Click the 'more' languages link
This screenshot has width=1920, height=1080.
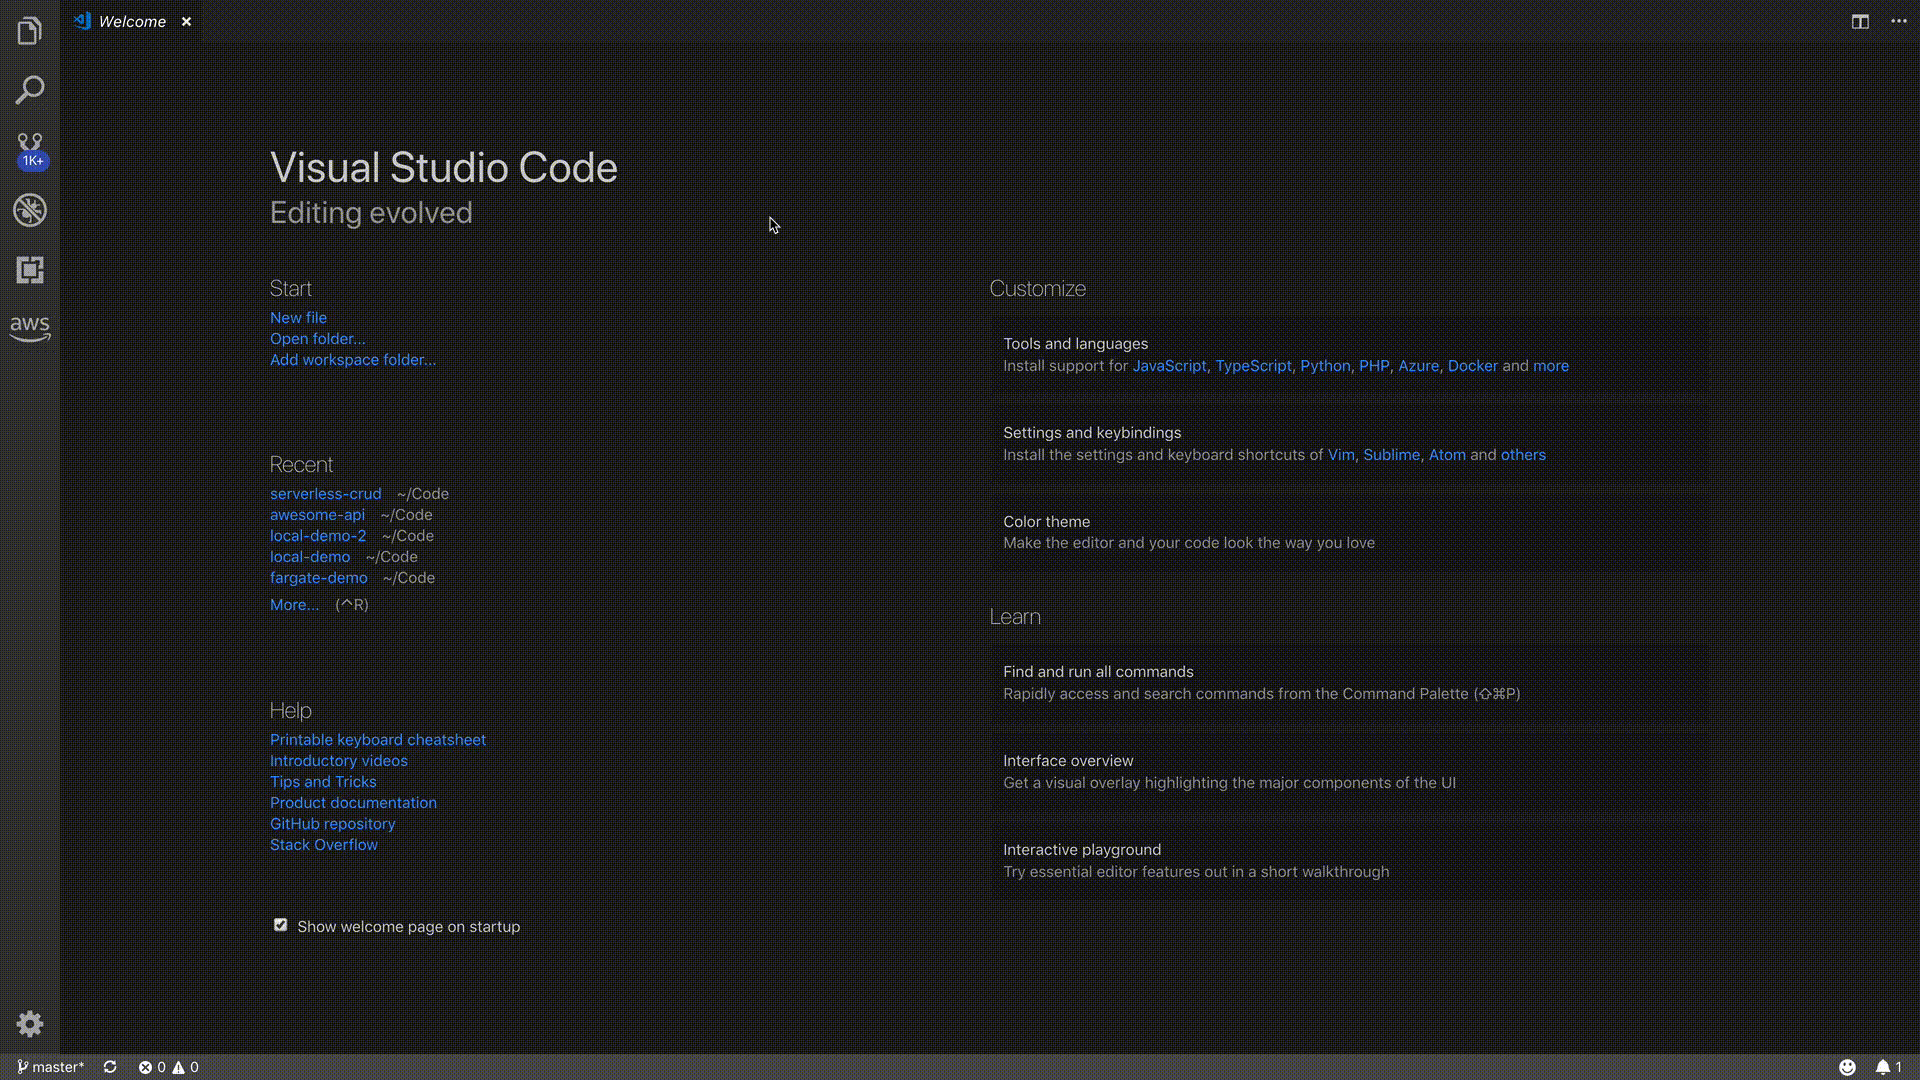click(x=1551, y=365)
